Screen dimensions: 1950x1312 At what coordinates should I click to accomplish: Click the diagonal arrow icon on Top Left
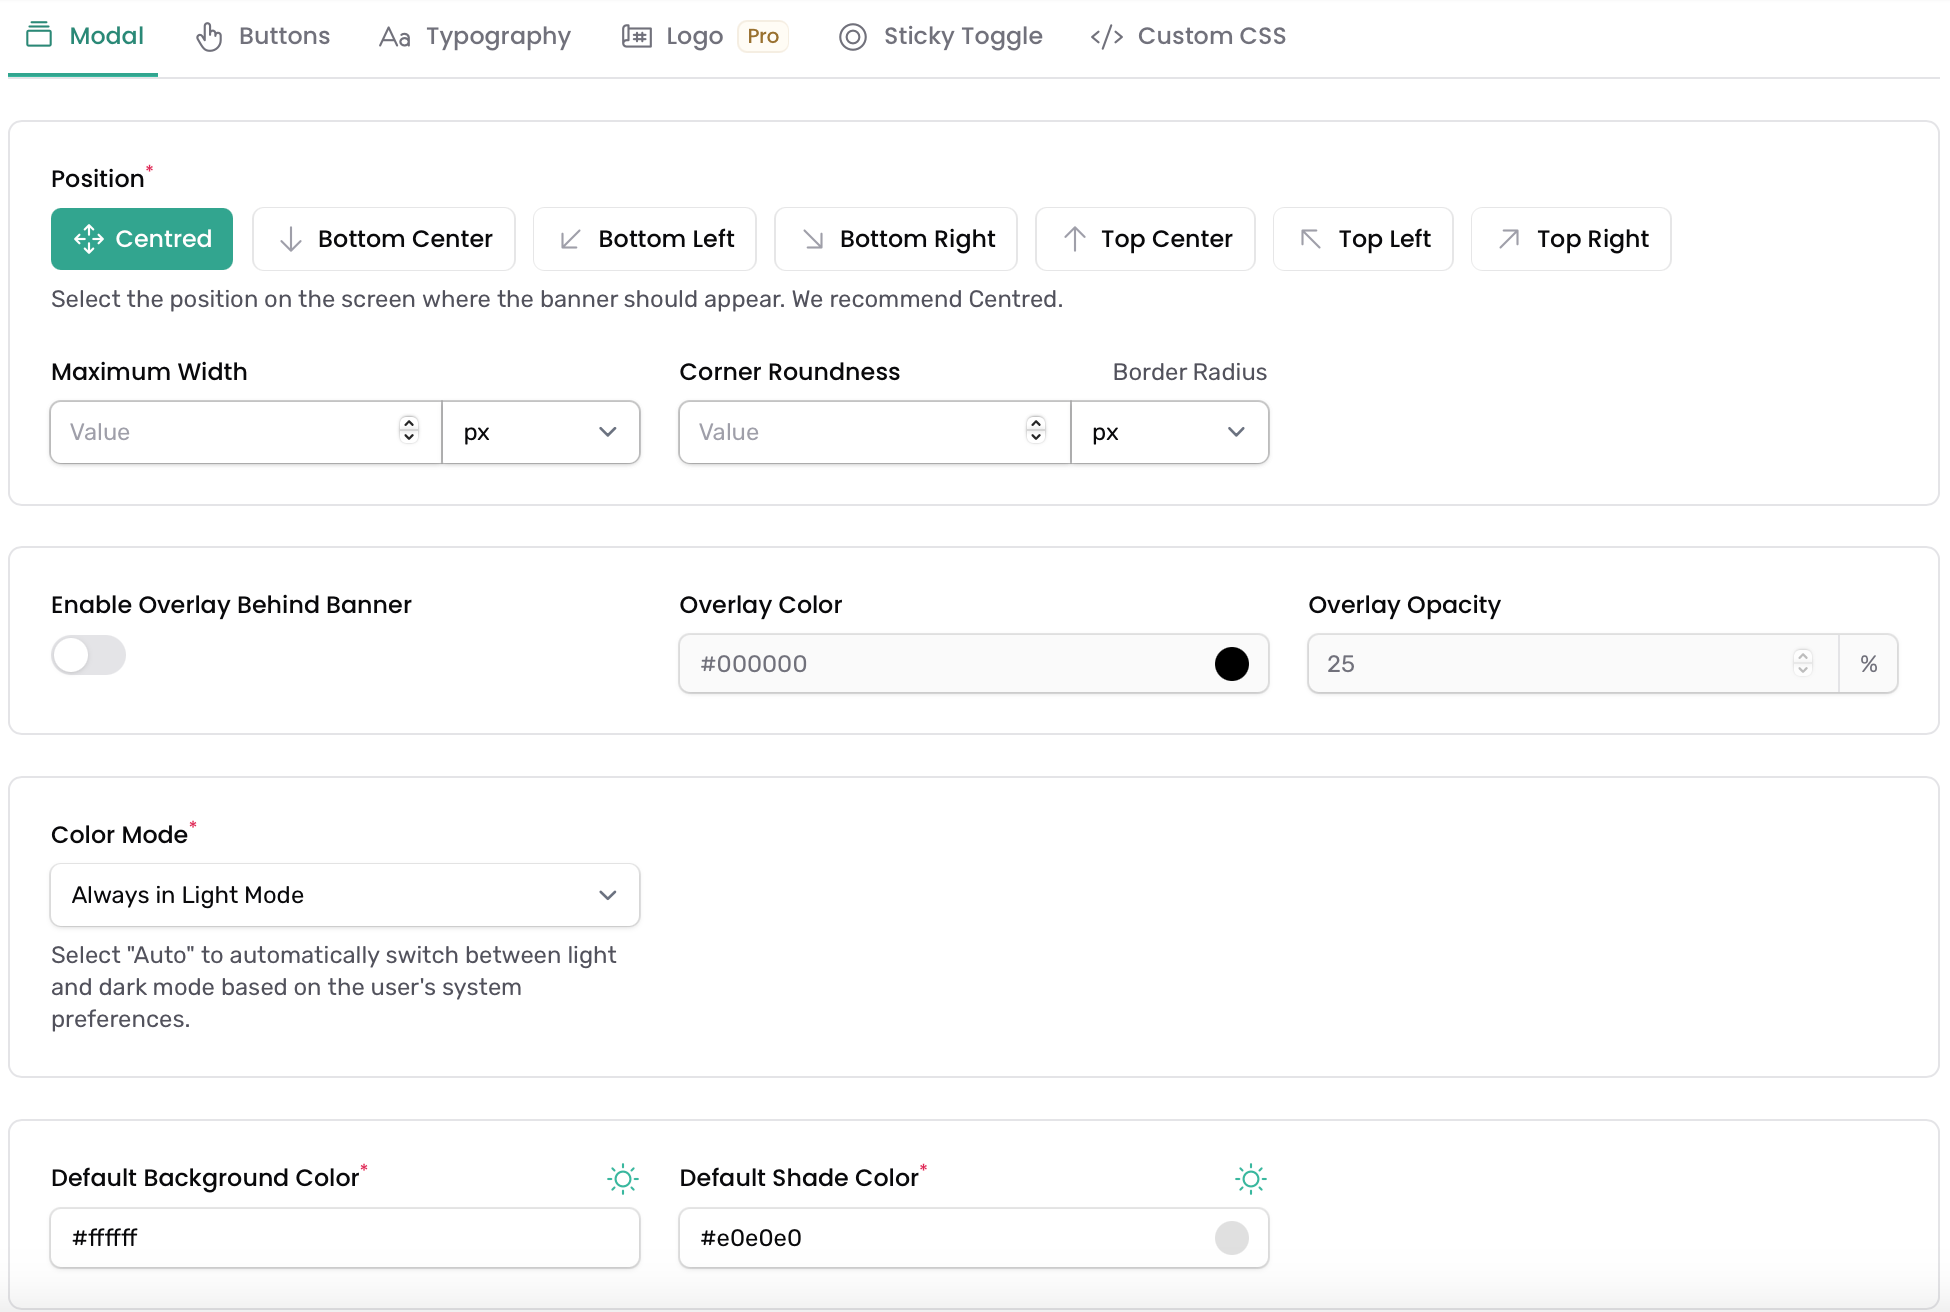pos(1311,239)
